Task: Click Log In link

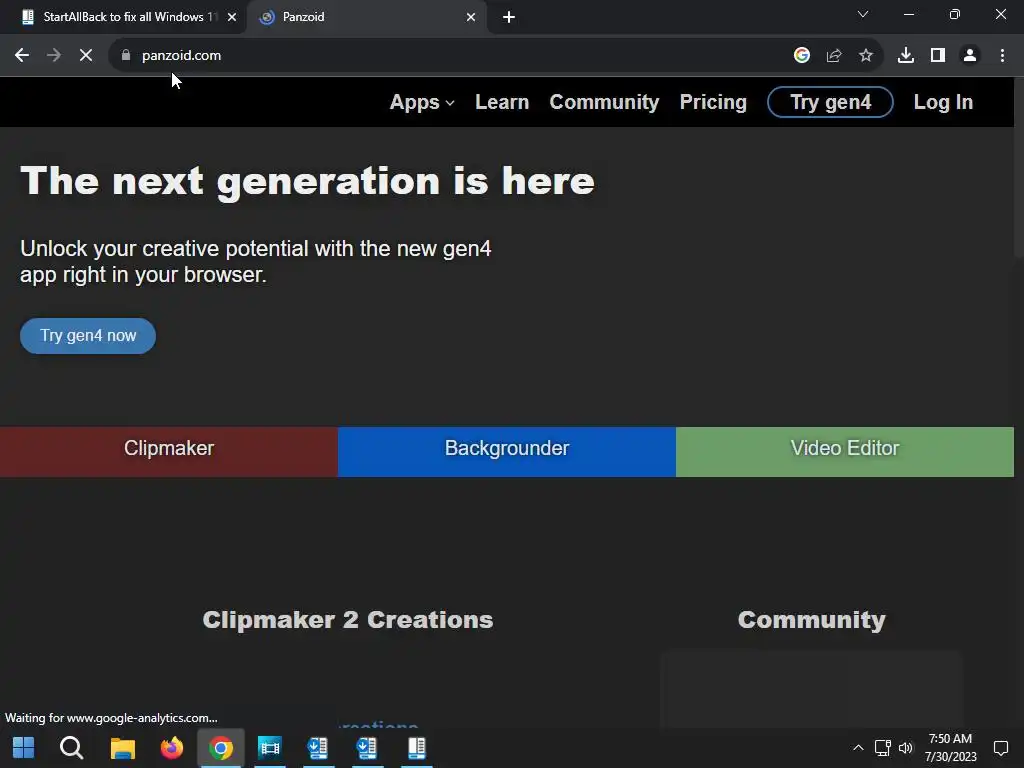Action: (943, 103)
